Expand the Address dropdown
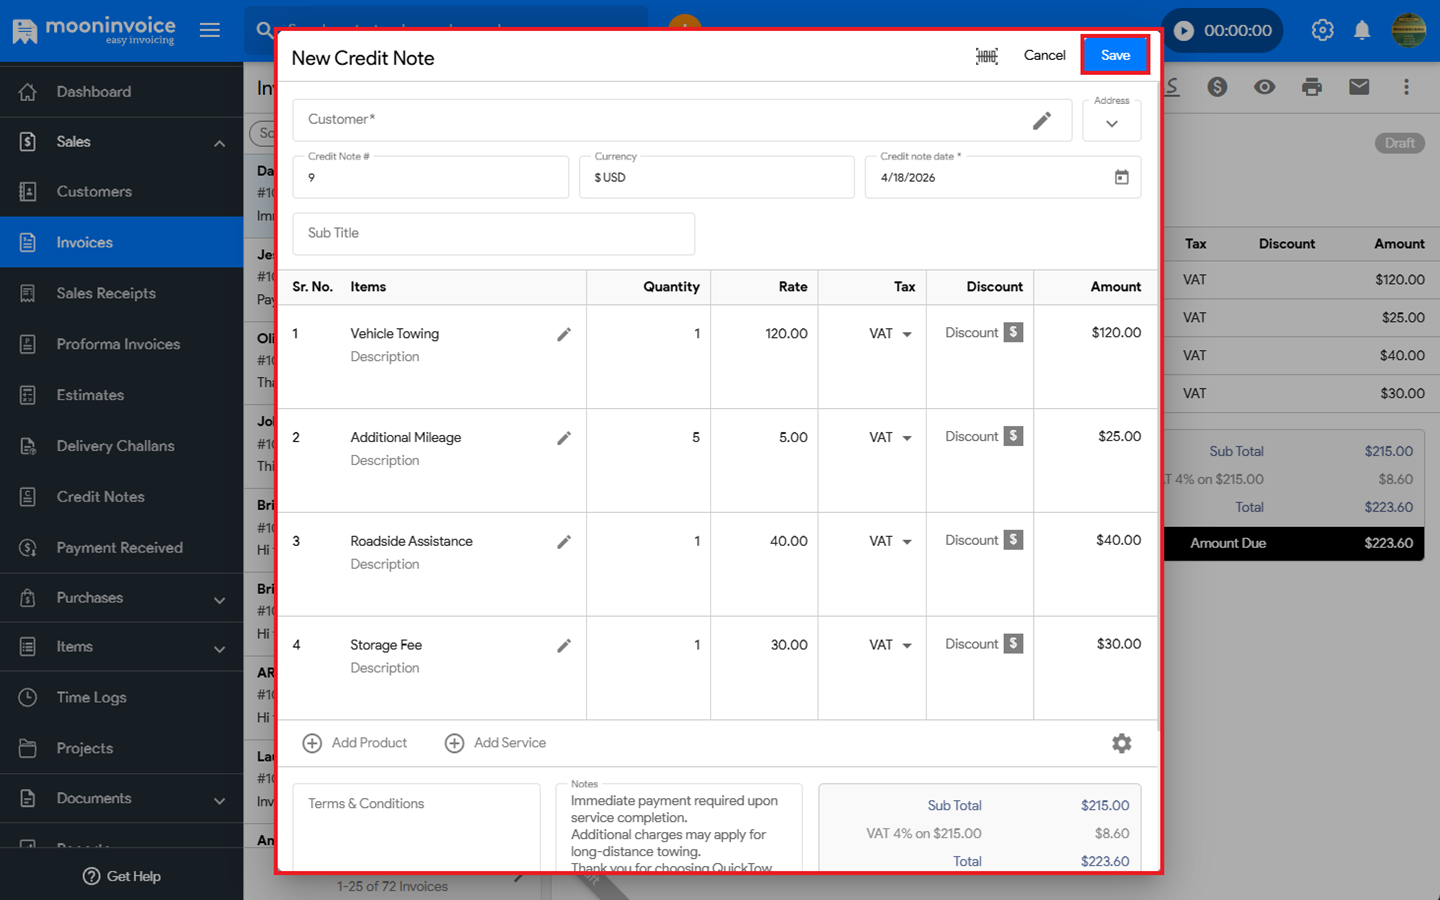1440x900 pixels. [1111, 124]
